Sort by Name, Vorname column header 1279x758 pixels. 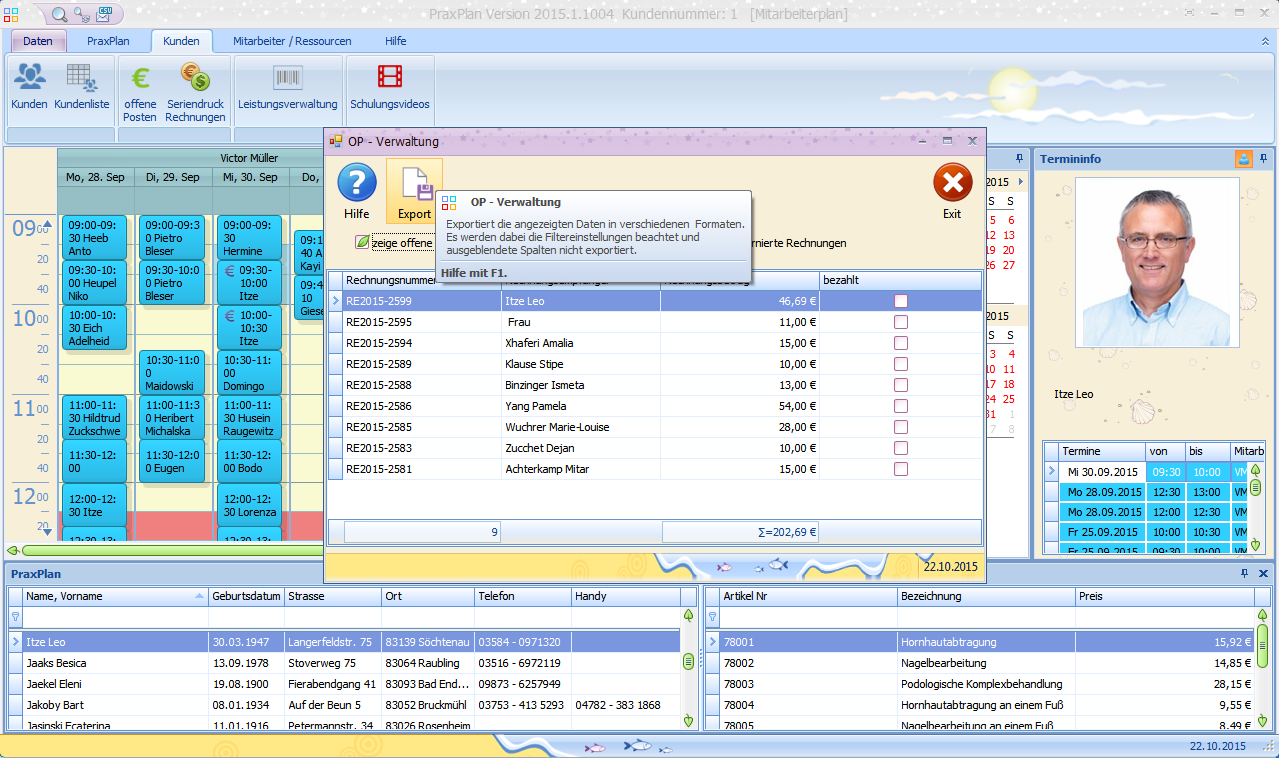(115, 596)
